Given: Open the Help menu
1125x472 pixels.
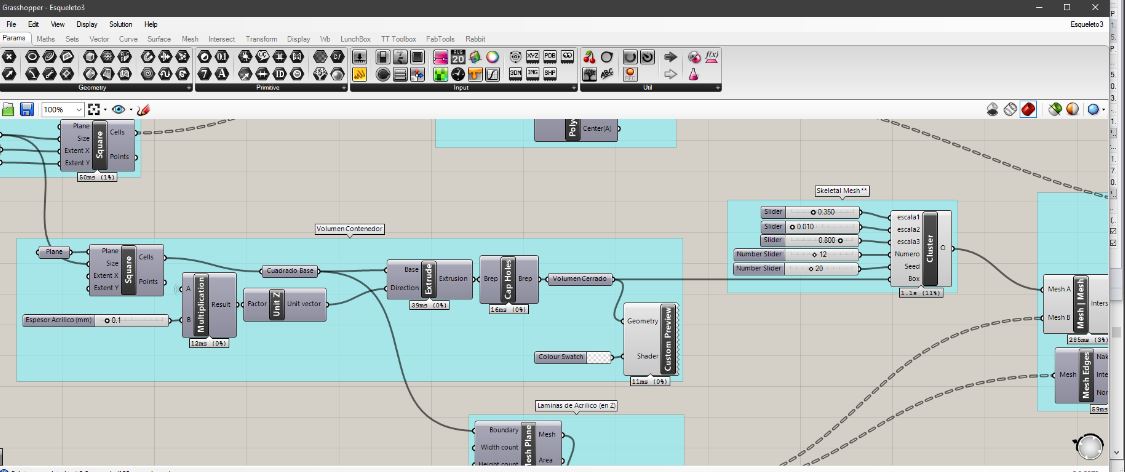Looking at the screenshot, I should pos(151,24).
